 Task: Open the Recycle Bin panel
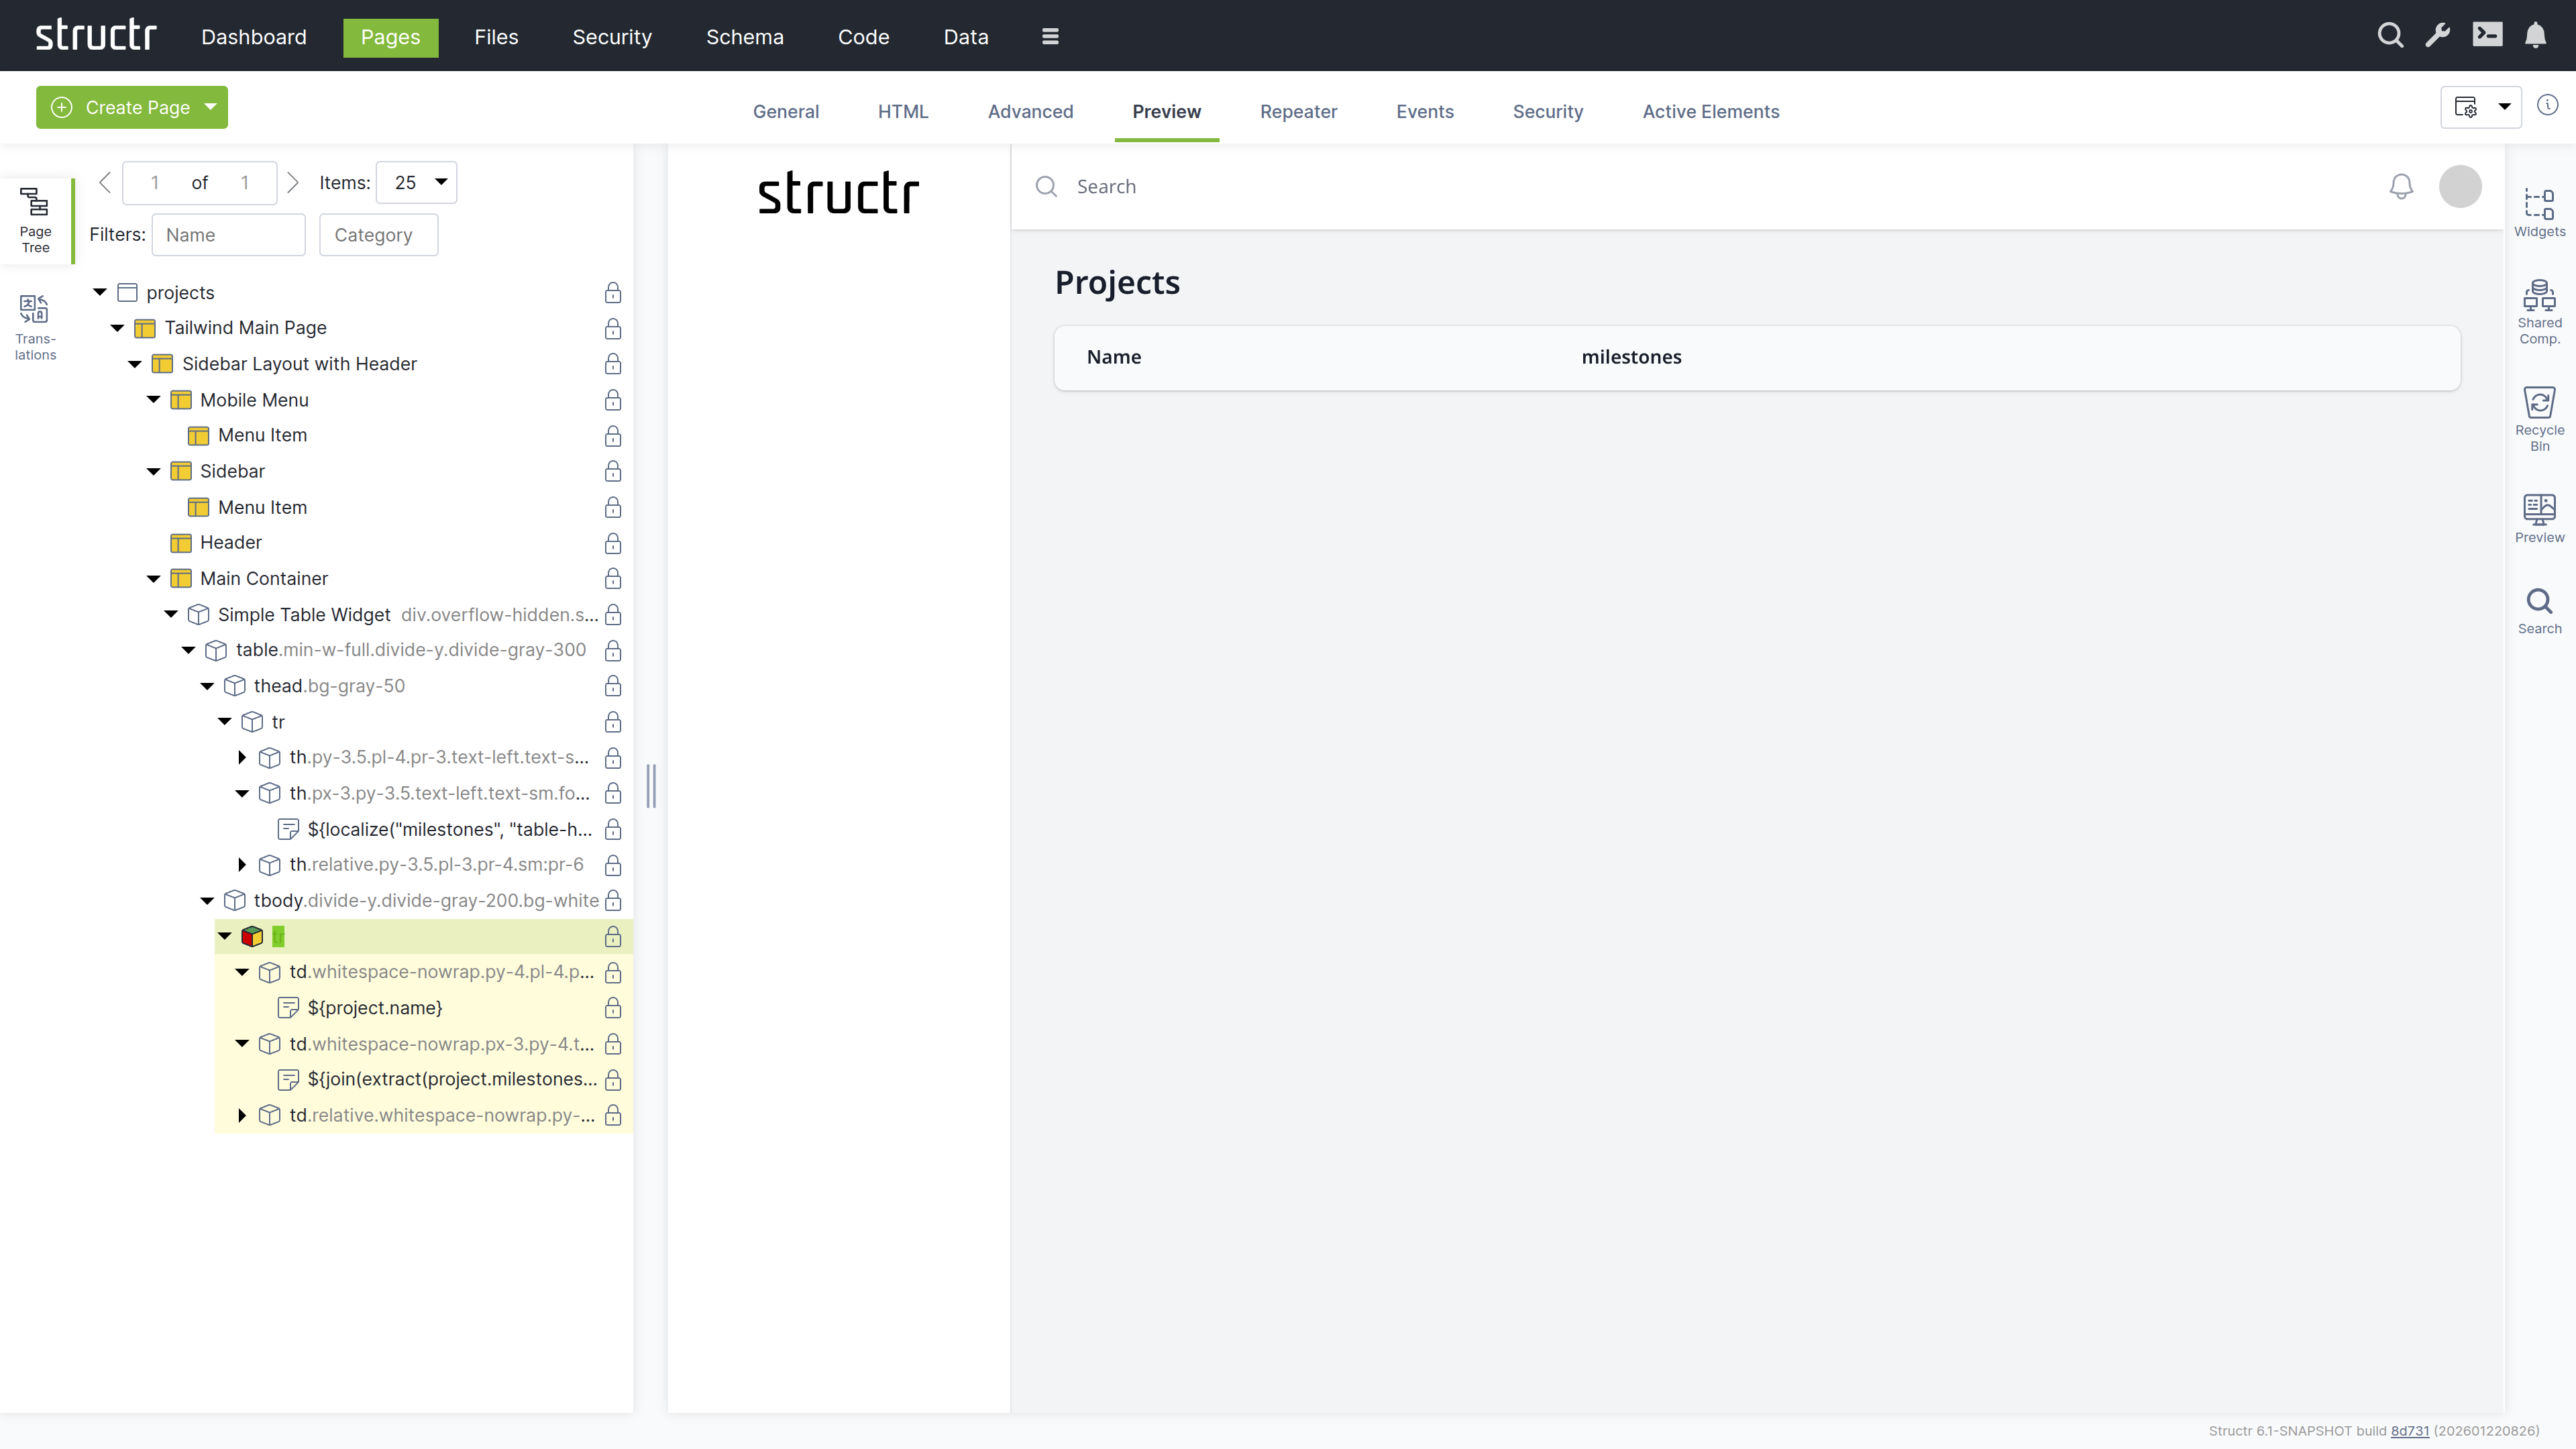coord(2538,418)
